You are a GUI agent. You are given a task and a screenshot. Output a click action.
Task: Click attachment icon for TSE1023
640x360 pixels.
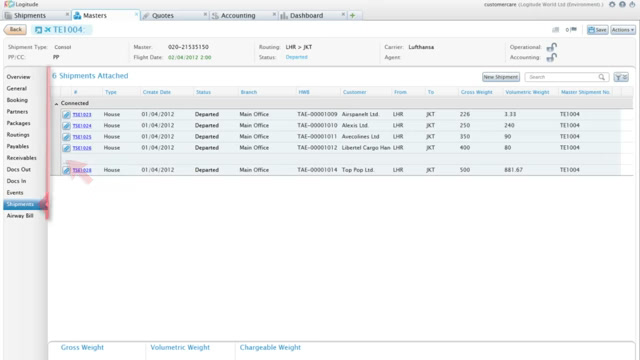[67, 115]
